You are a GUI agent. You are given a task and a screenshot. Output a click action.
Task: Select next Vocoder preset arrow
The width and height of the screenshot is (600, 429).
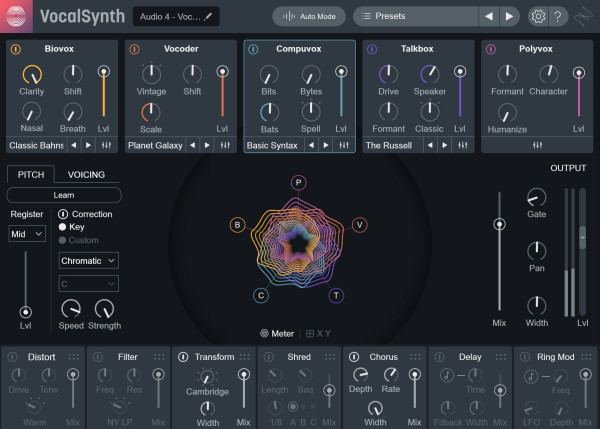(207, 145)
